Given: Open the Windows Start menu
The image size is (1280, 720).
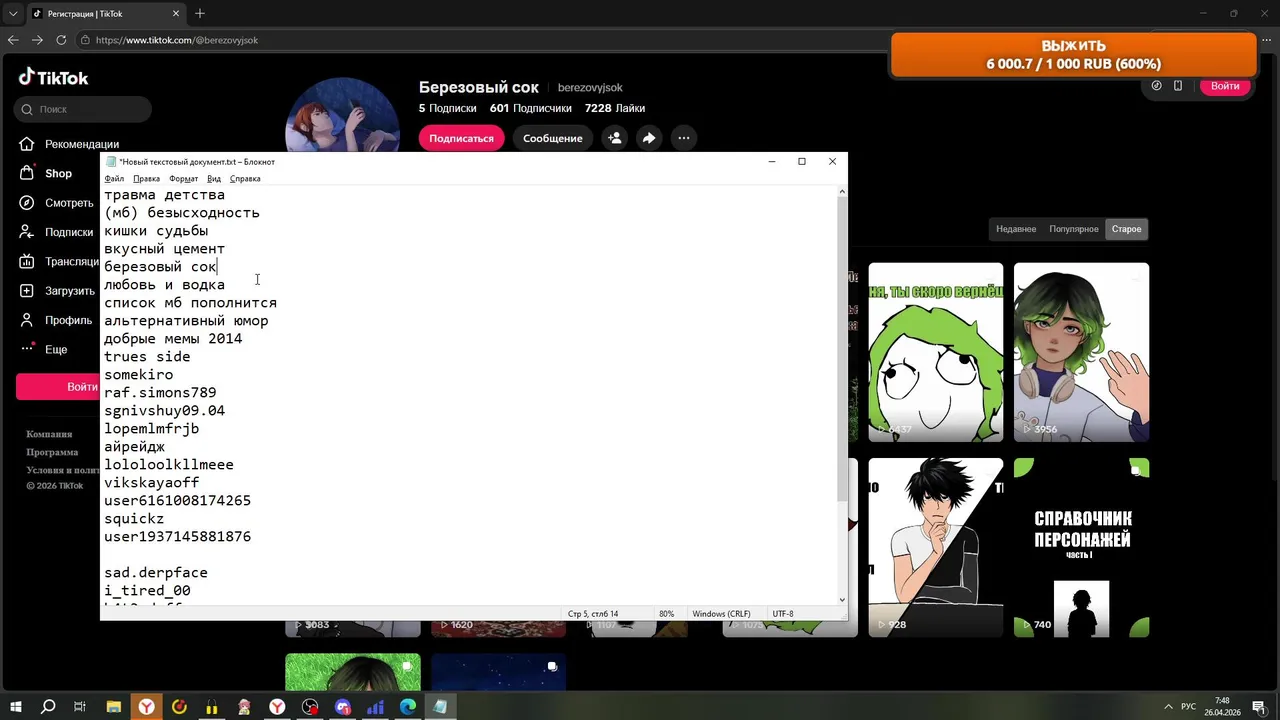Looking at the screenshot, I should pyautogui.click(x=16, y=707).
